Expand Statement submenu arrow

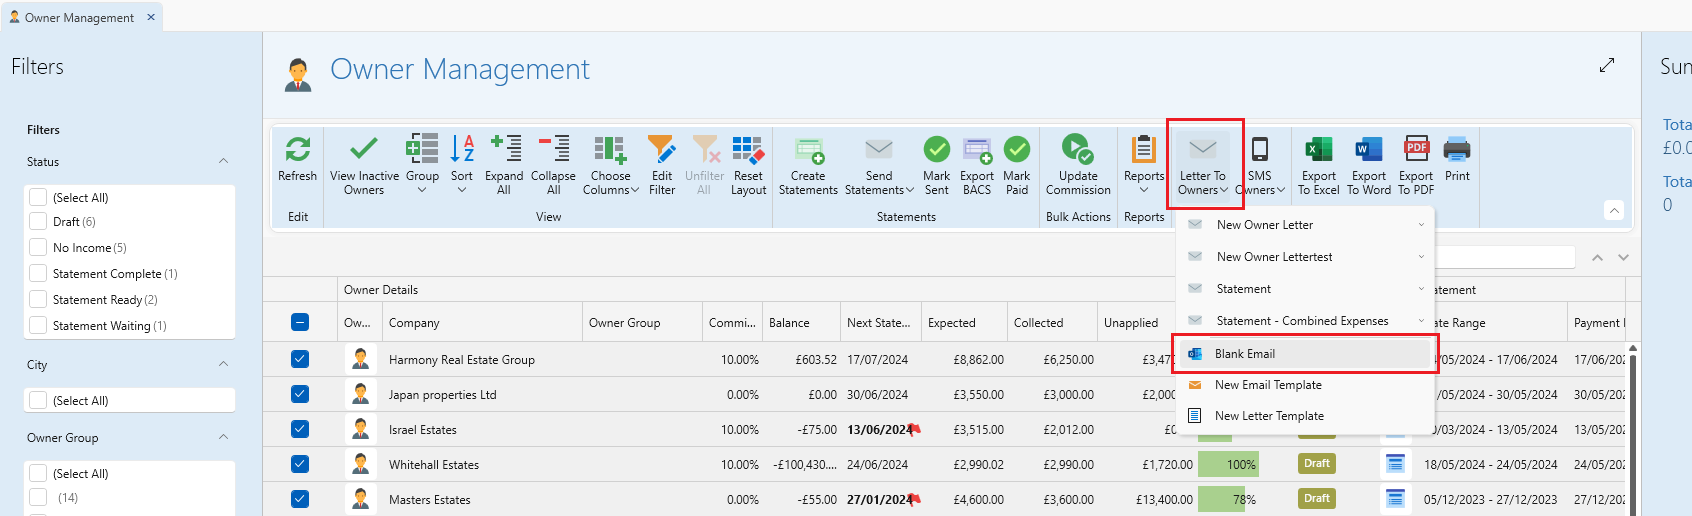[x=1421, y=289]
